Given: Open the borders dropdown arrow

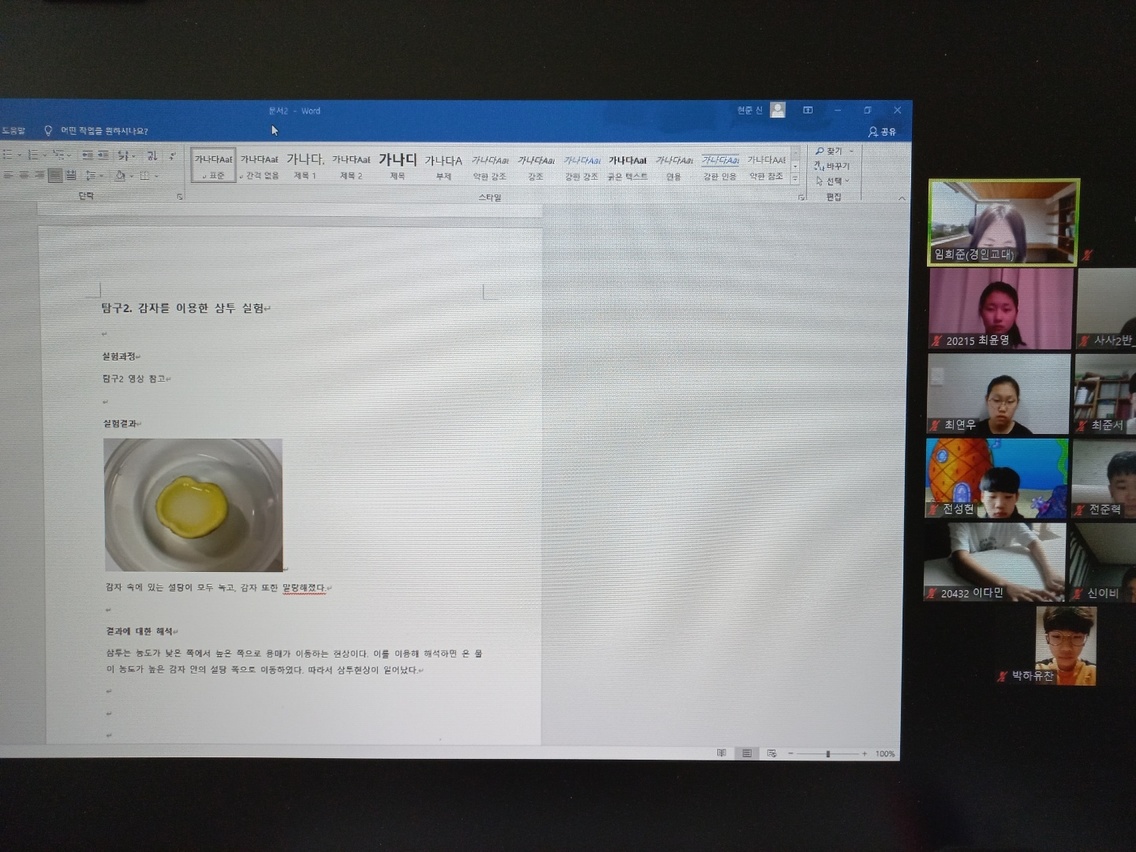Looking at the screenshot, I should pos(156,175).
